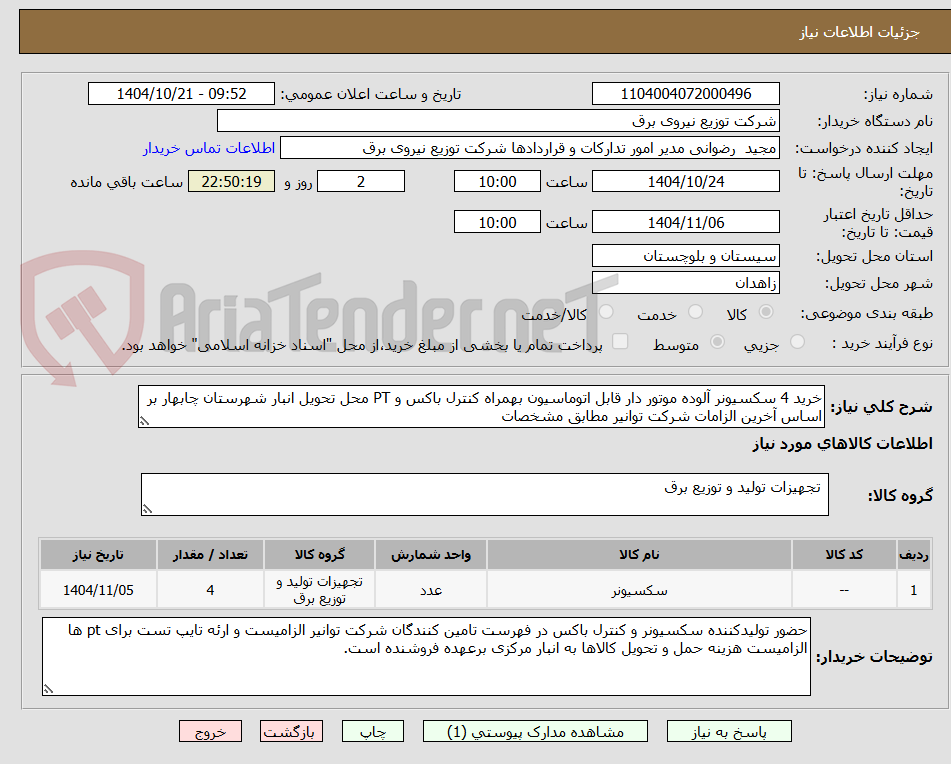The image size is (951, 764).
Task: Click the تاریخ و ساعت اعلان عمومی field
Action: (180, 93)
